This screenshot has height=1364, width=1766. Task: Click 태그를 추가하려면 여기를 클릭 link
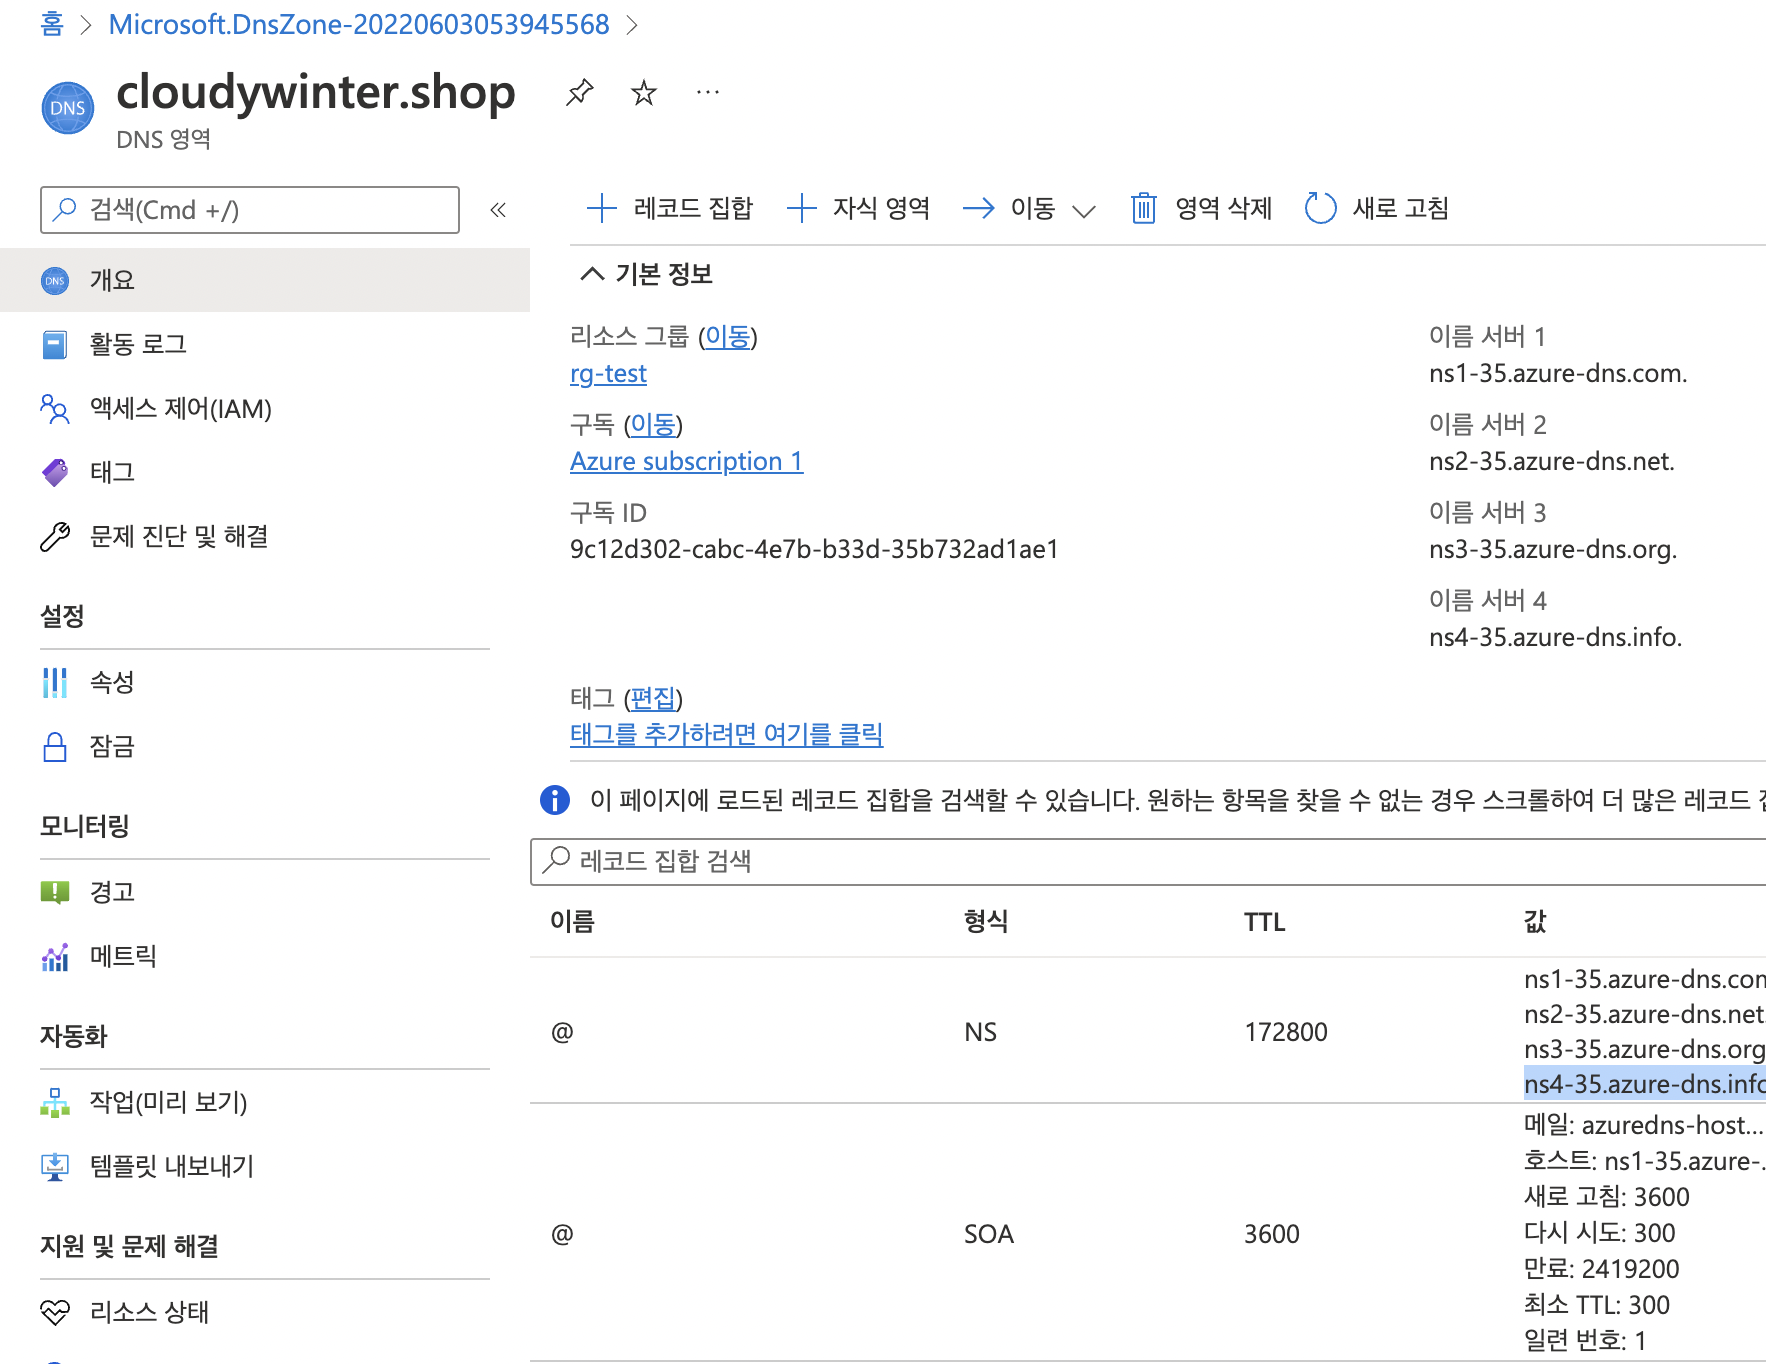coord(726,735)
